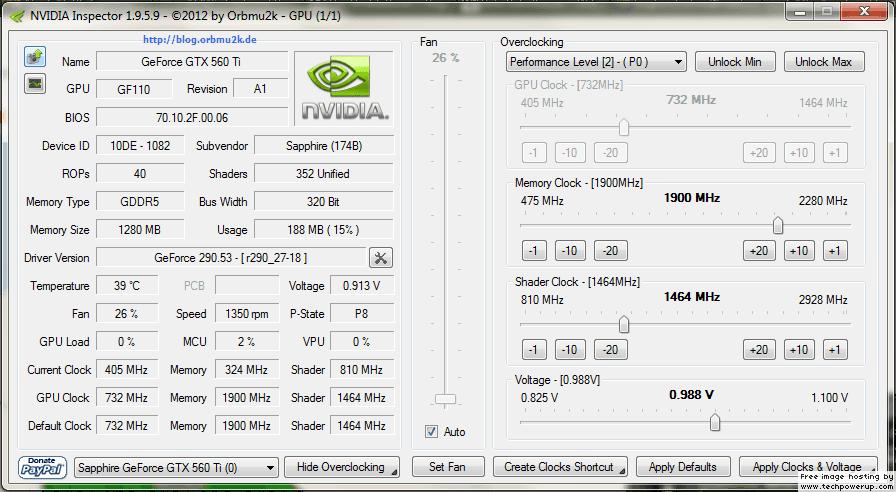The width and height of the screenshot is (896, 492).
Task: Increase Shader Clock by 1 MHz
Action: click(835, 350)
